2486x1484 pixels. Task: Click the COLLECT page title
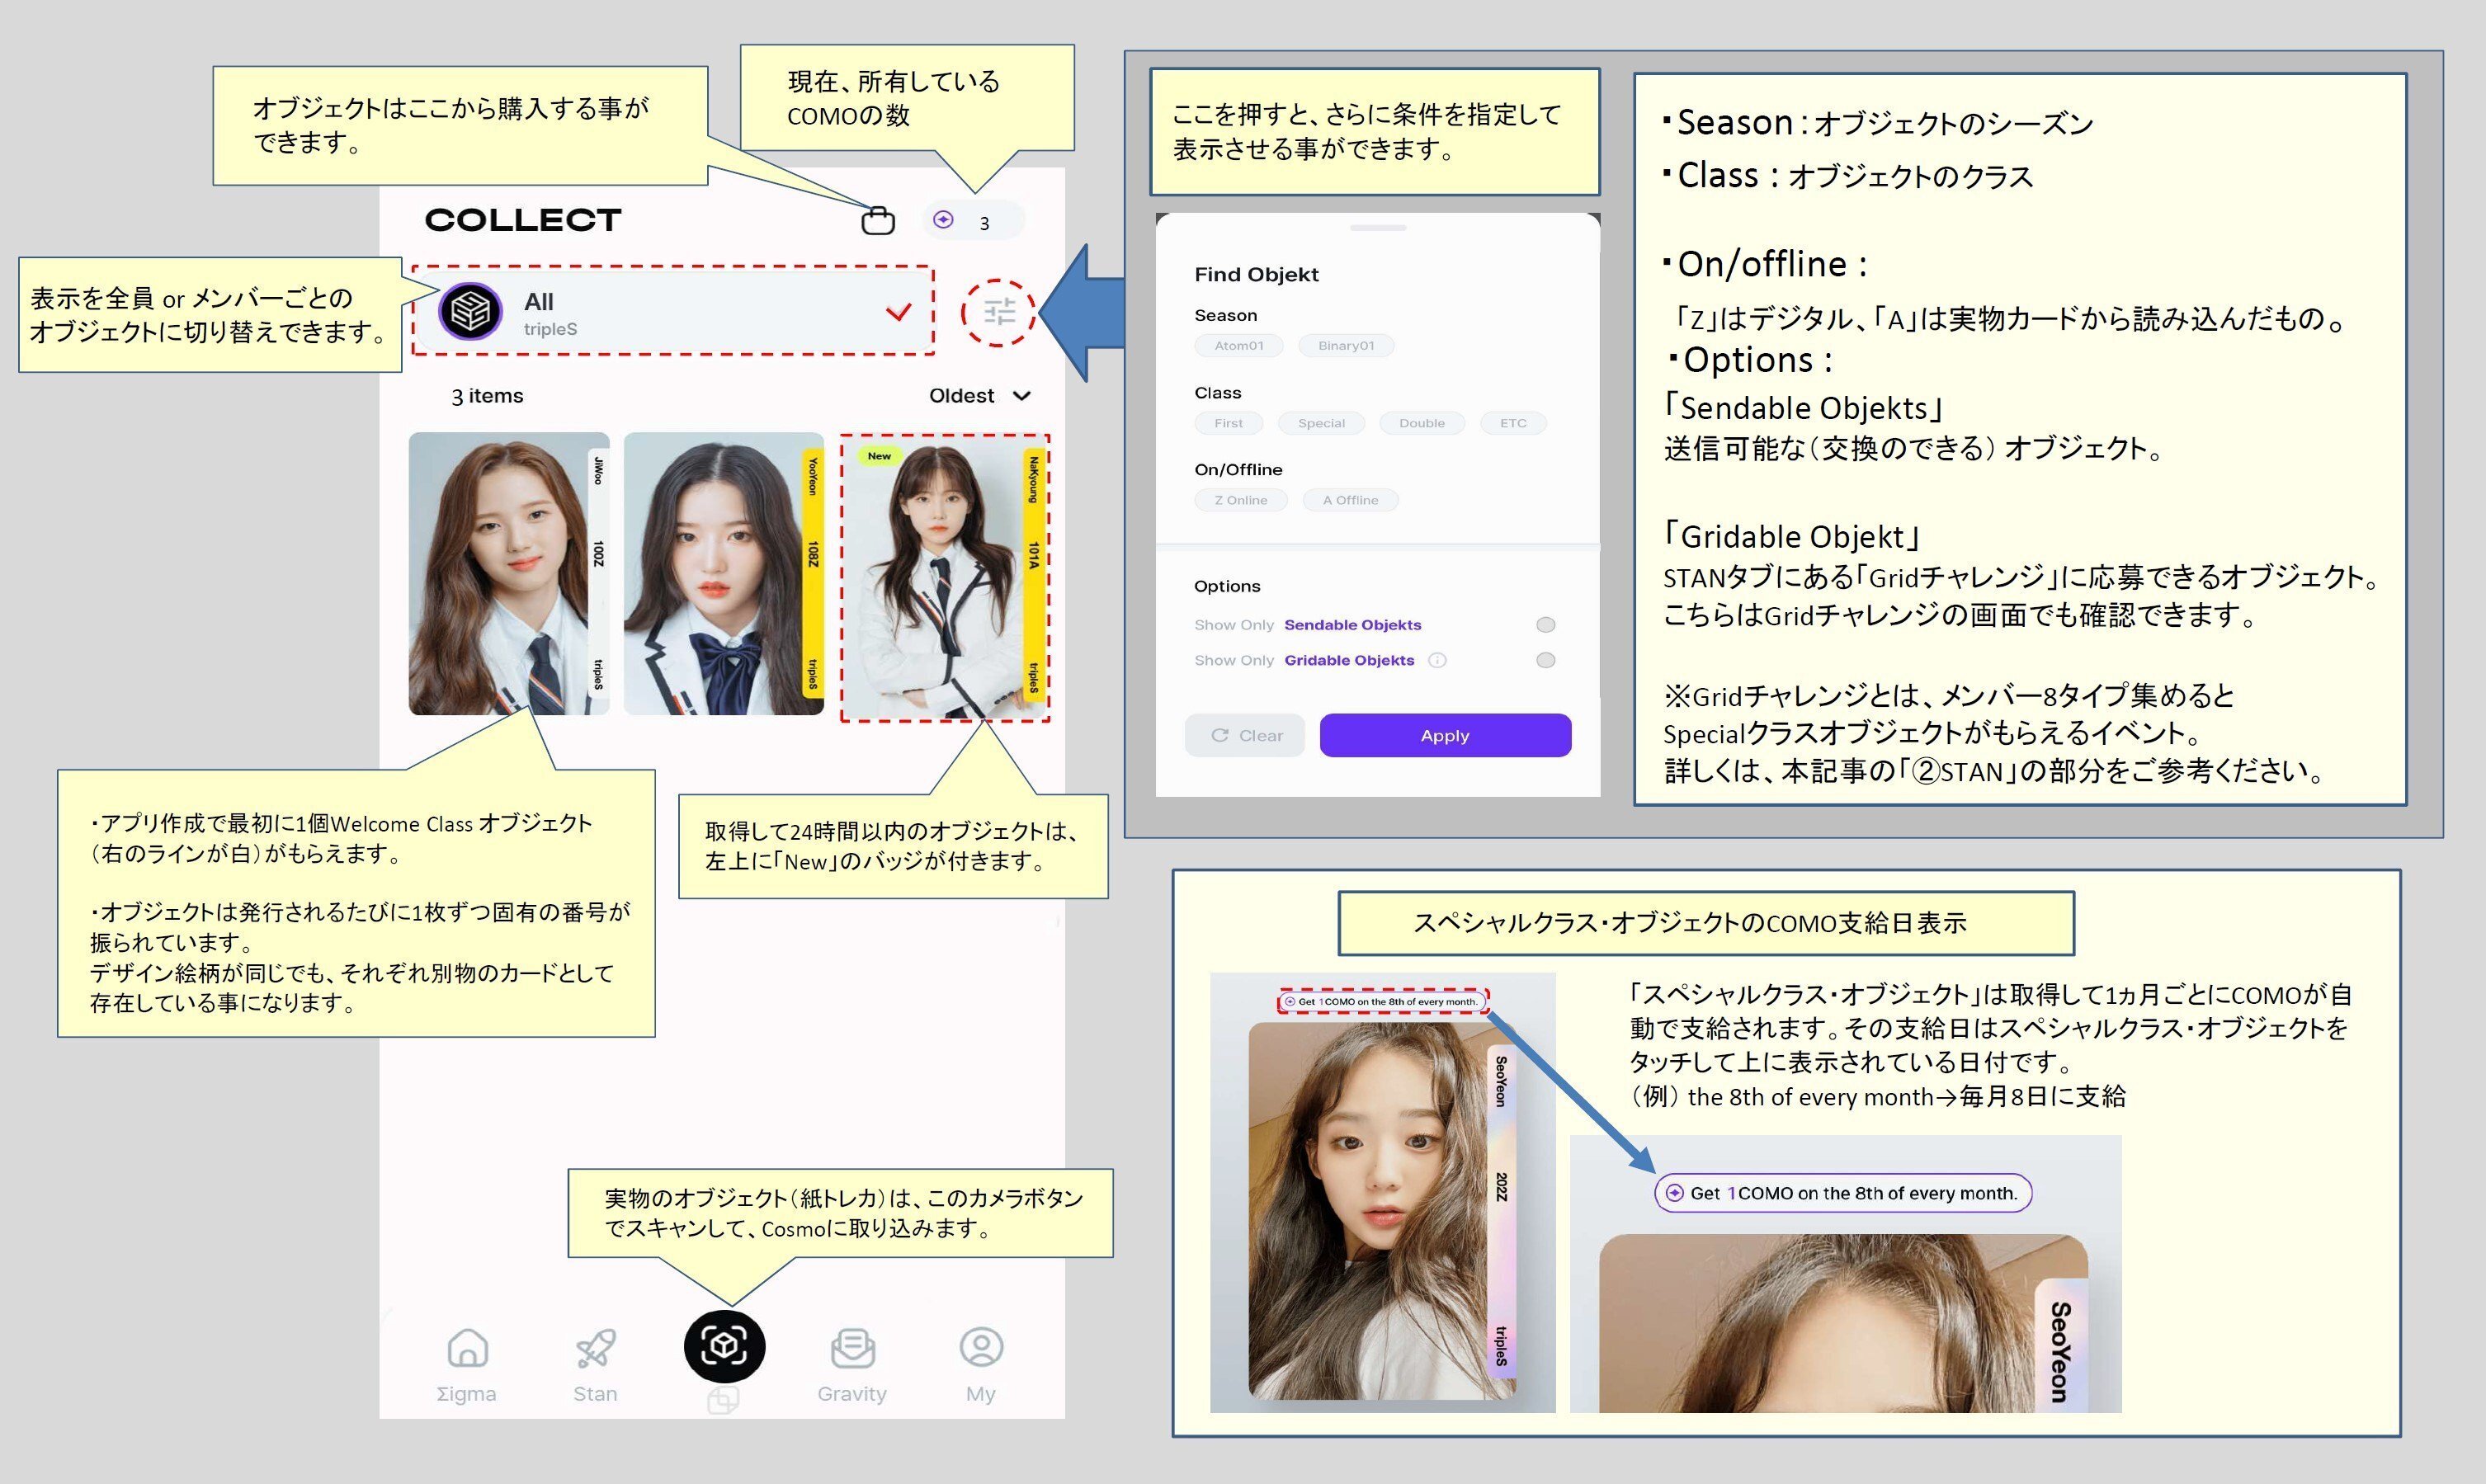point(523,220)
